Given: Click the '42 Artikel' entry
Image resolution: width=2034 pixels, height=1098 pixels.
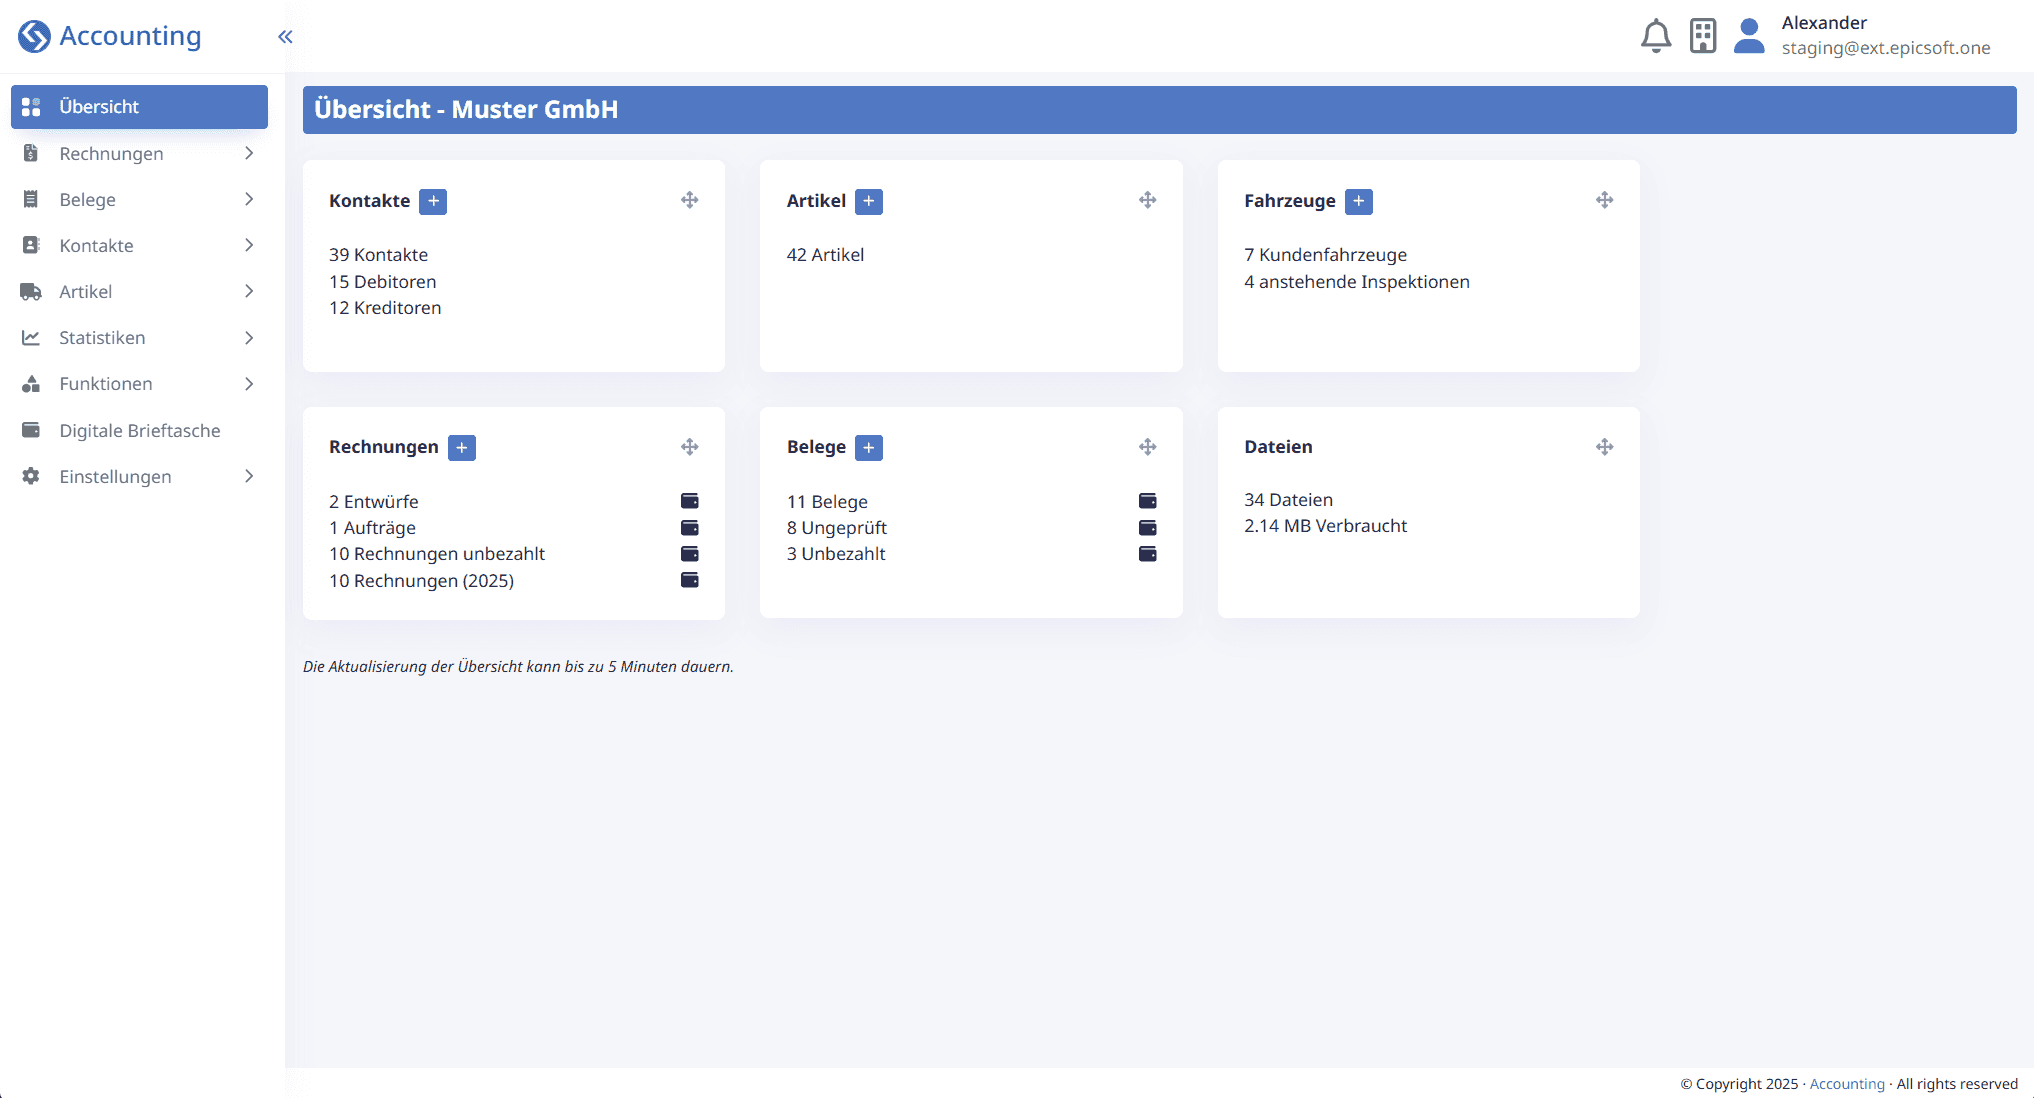Looking at the screenshot, I should [x=825, y=255].
